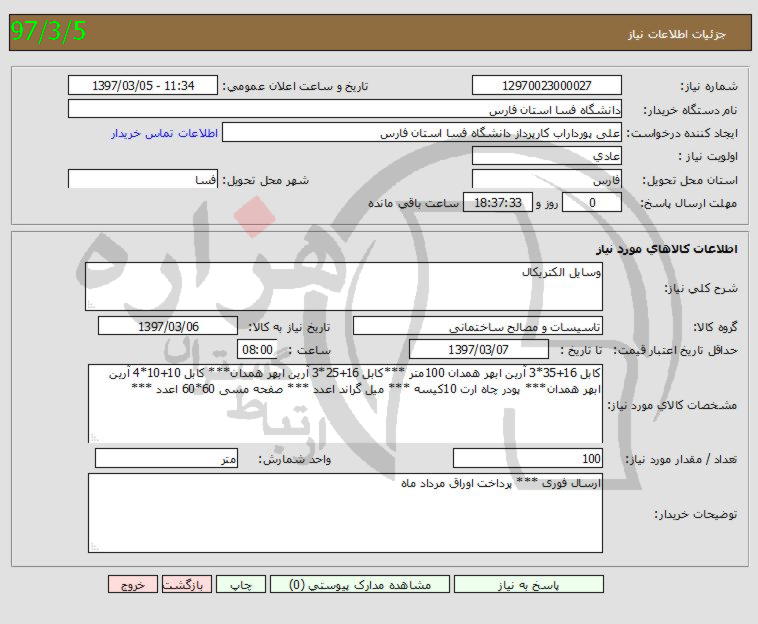Select the ایجاد کننده درخواست field
The width and height of the screenshot is (758, 624).
tap(421, 133)
